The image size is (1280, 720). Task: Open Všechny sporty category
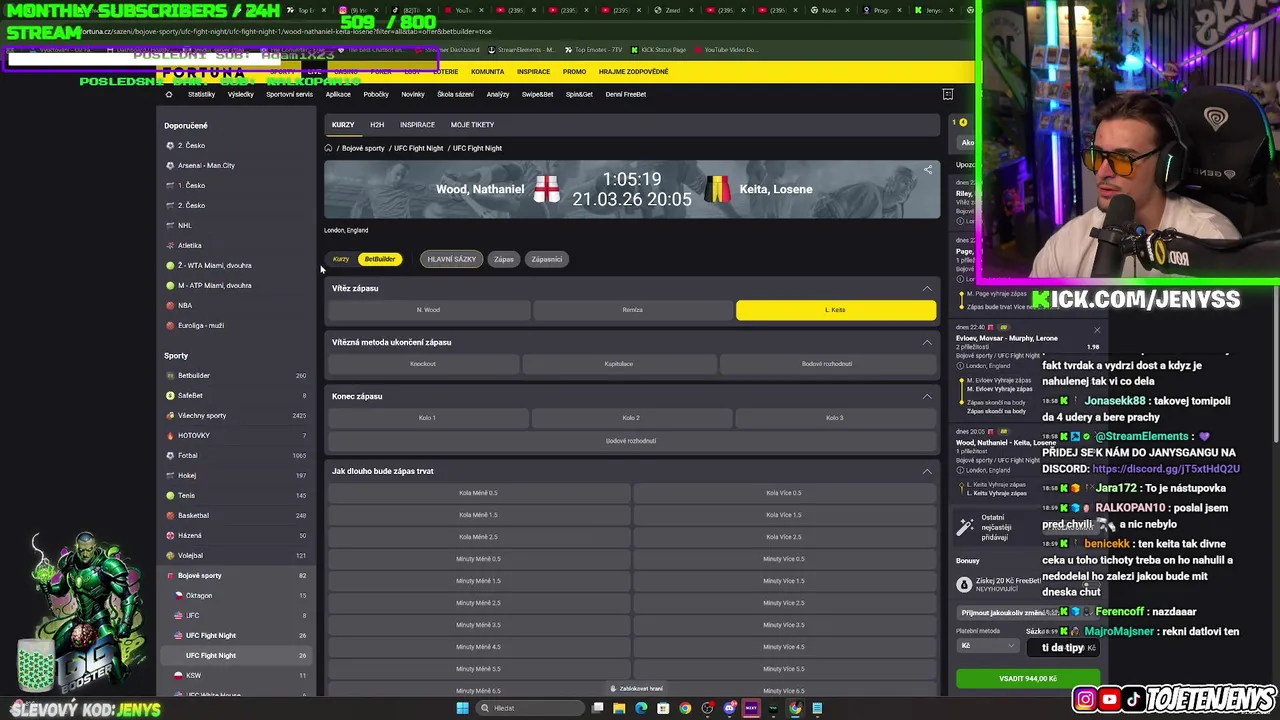pyautogui.click(x=237, y=415)
